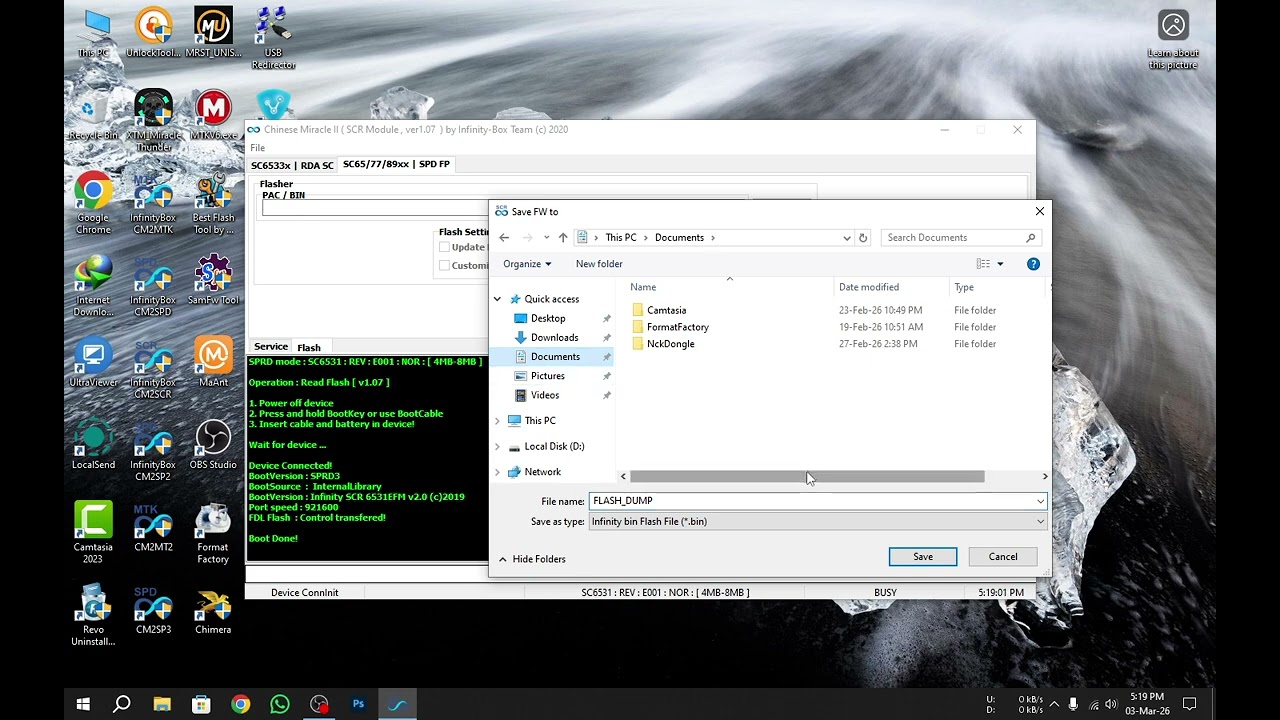Open LocalSend desktop shortcut
The width and height of the screenshot is (1280, 720).
[93, 445]
